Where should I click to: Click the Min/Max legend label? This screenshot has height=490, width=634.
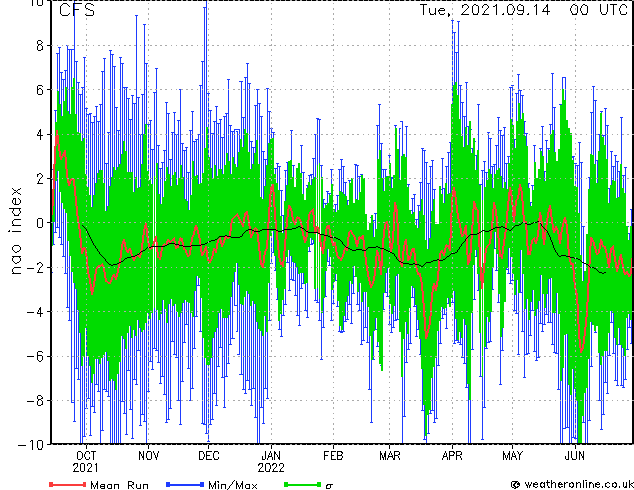point(232,485)
